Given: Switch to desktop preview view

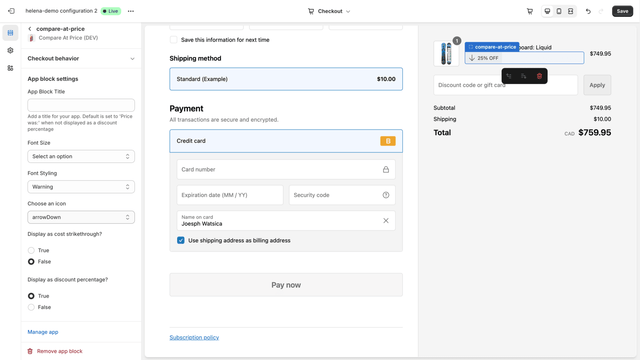Looking at the screenshot, I should coord(547,11).
